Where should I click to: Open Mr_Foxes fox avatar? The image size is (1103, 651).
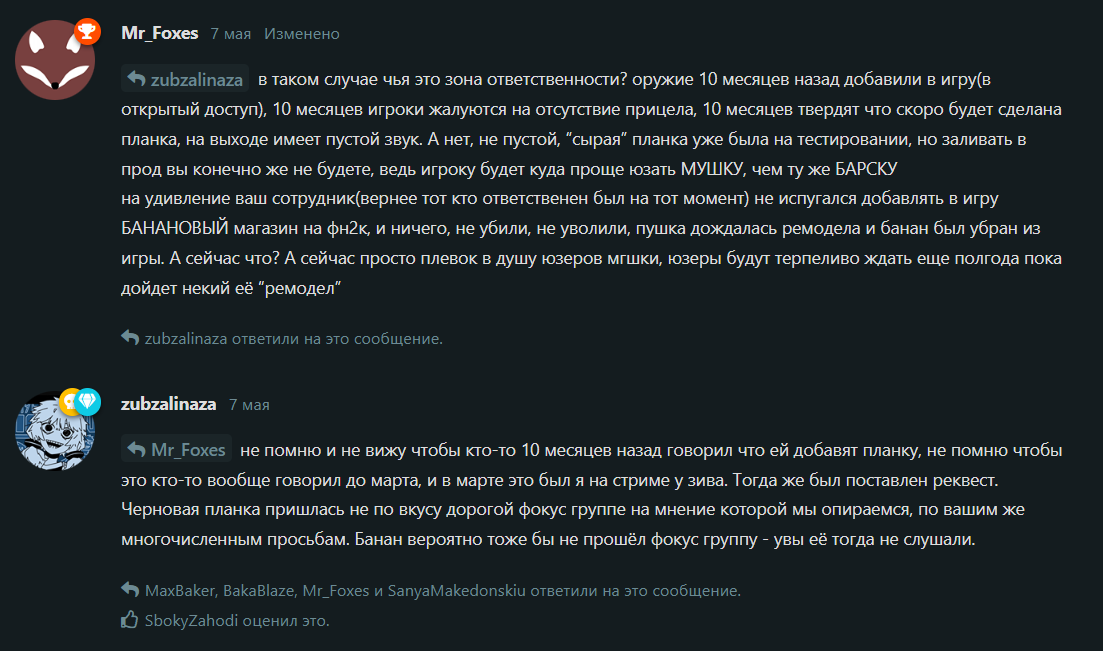[55, 60]
